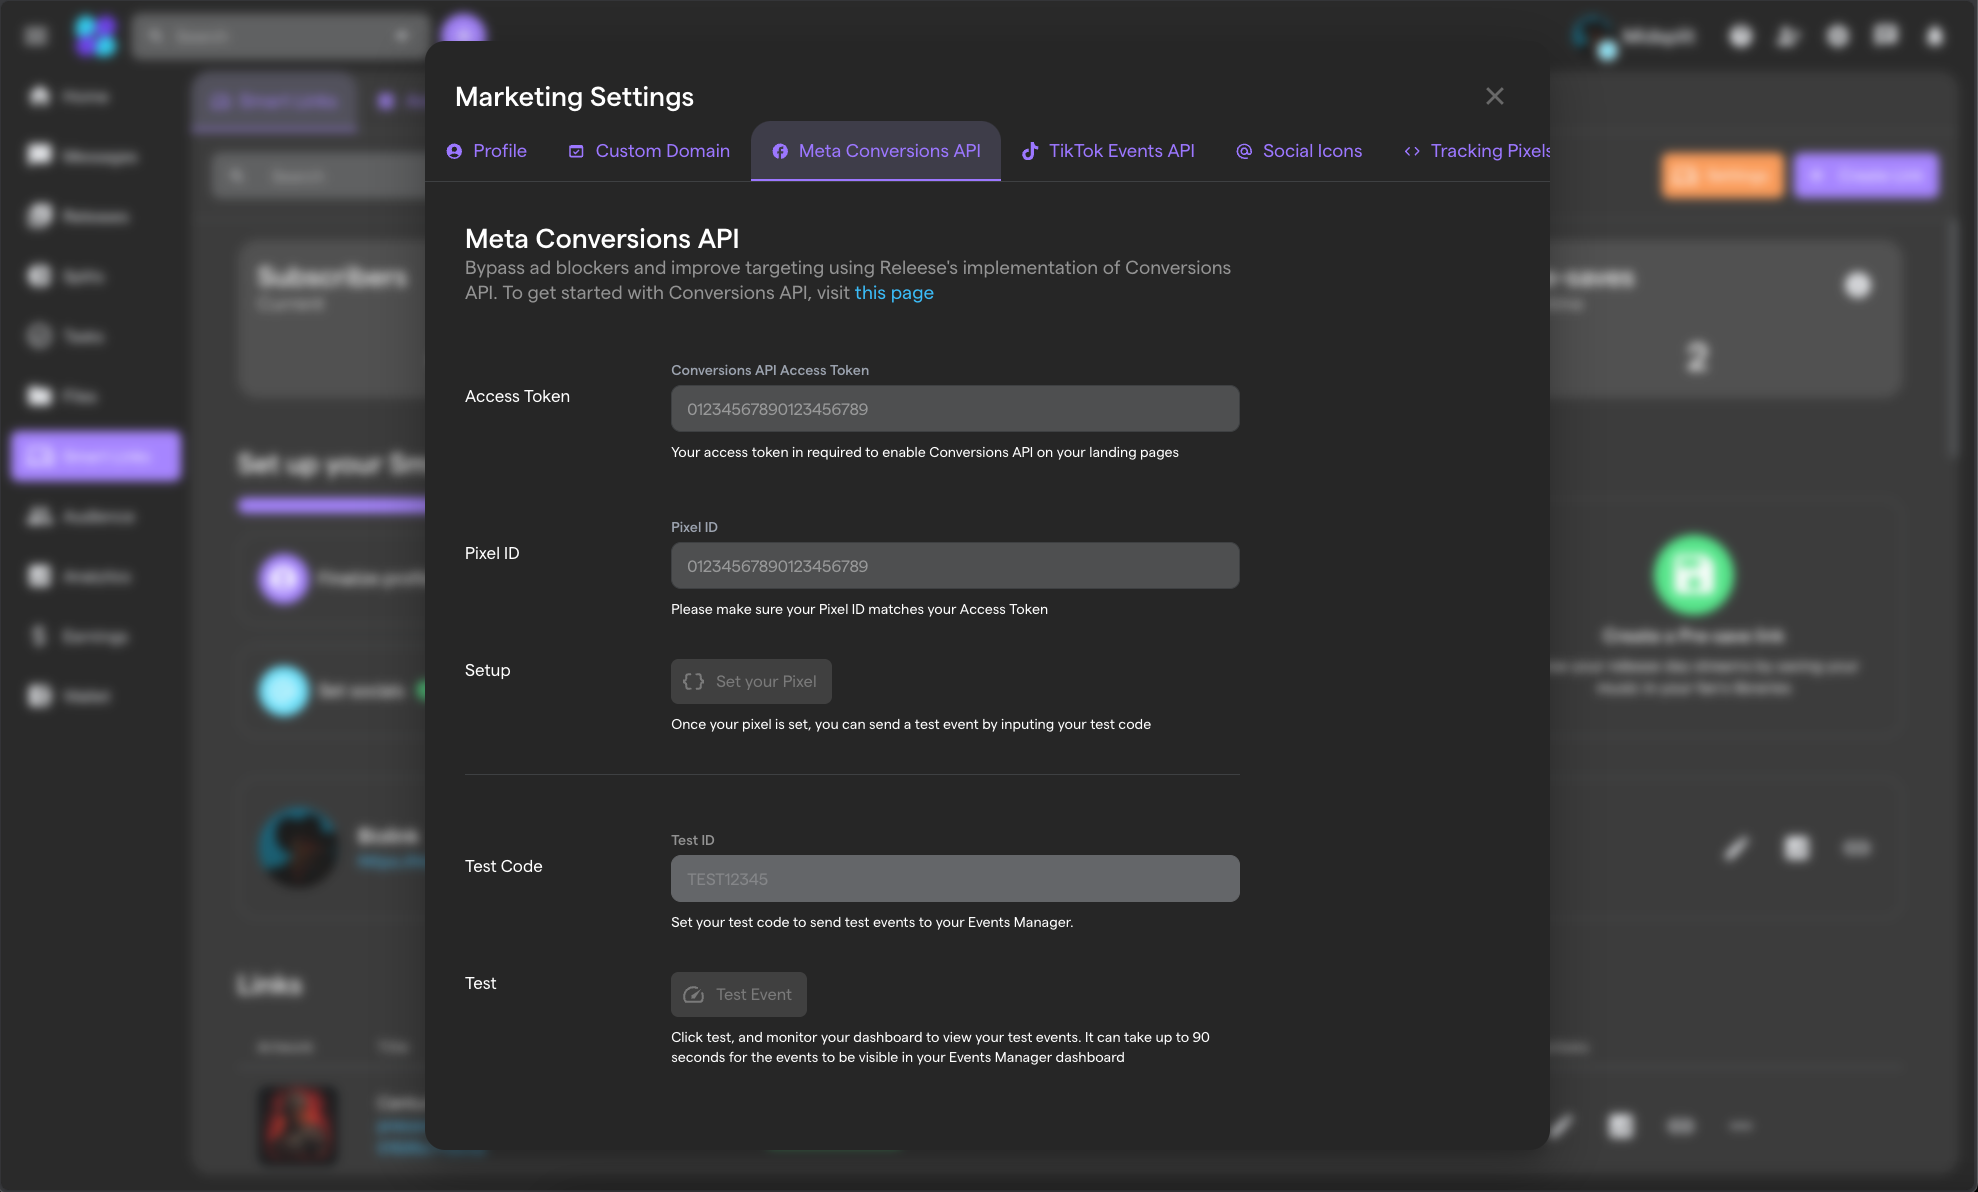Viewport: 1978px width, 1192px height.
Task: Click the "Marketing Settings" dialog title
Action: pos(574,97)
